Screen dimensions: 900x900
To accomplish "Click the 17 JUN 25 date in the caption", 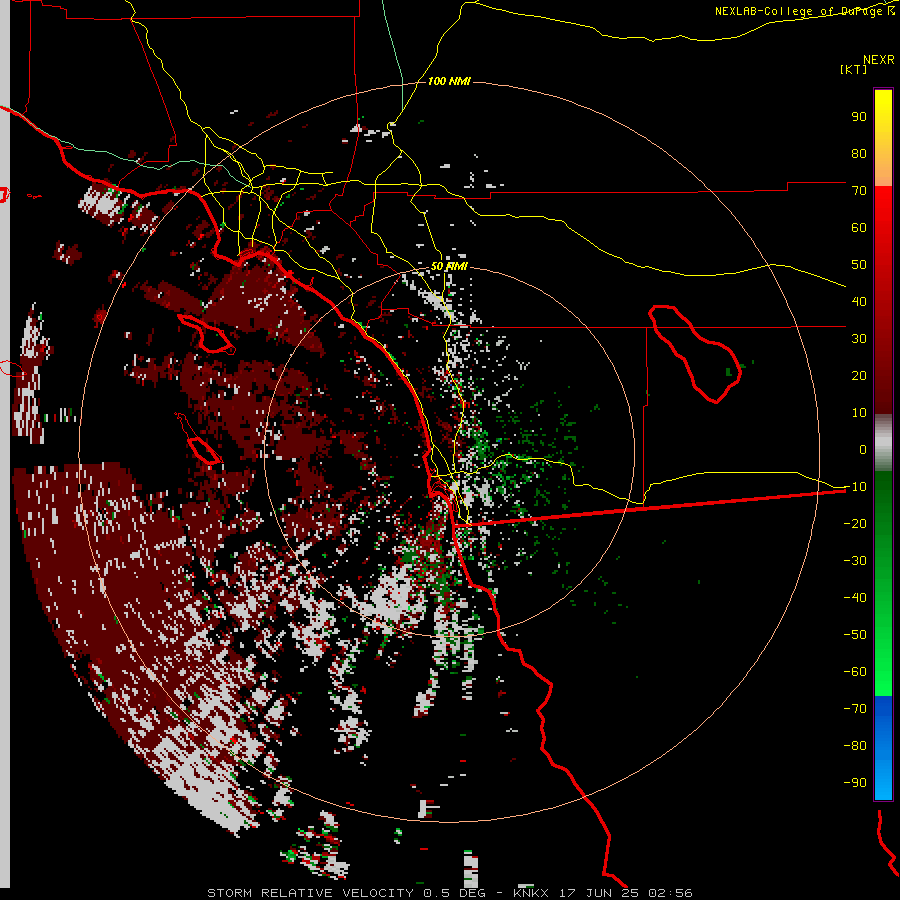I will 598,893.
